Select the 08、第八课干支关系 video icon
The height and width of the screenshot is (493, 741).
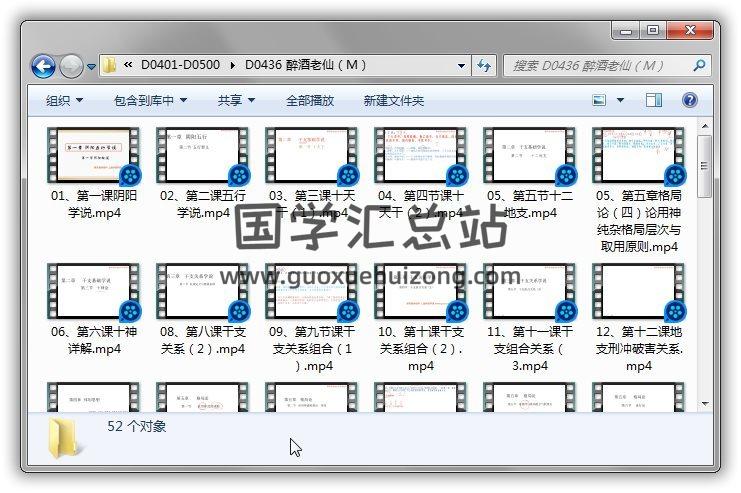202,292
